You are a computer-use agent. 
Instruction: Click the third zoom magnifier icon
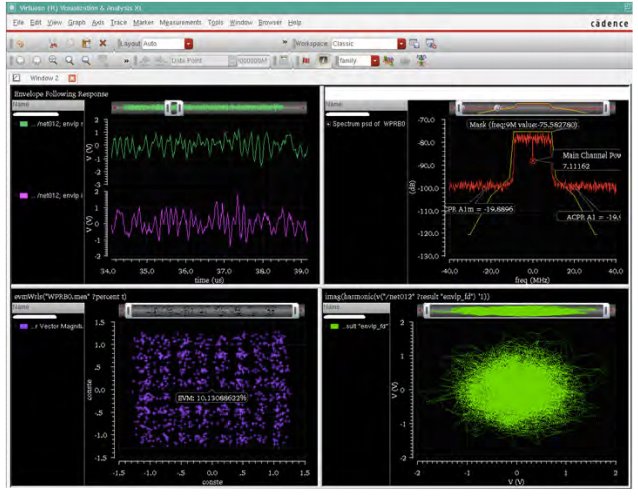pos(86,61)
